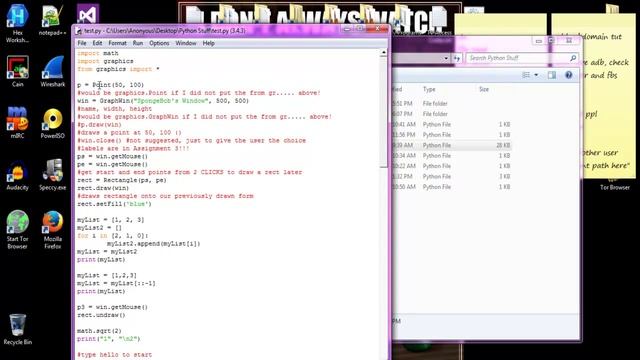
Task: Expand the Explorer address bar history dropdown
Action: (446, 58)
